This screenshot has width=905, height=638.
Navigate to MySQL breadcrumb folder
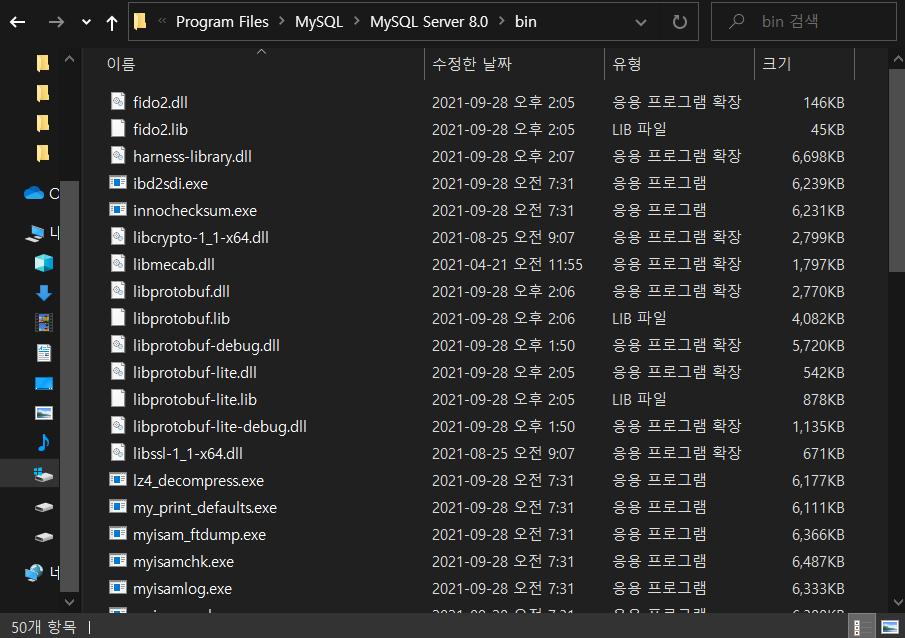point(319,22)
